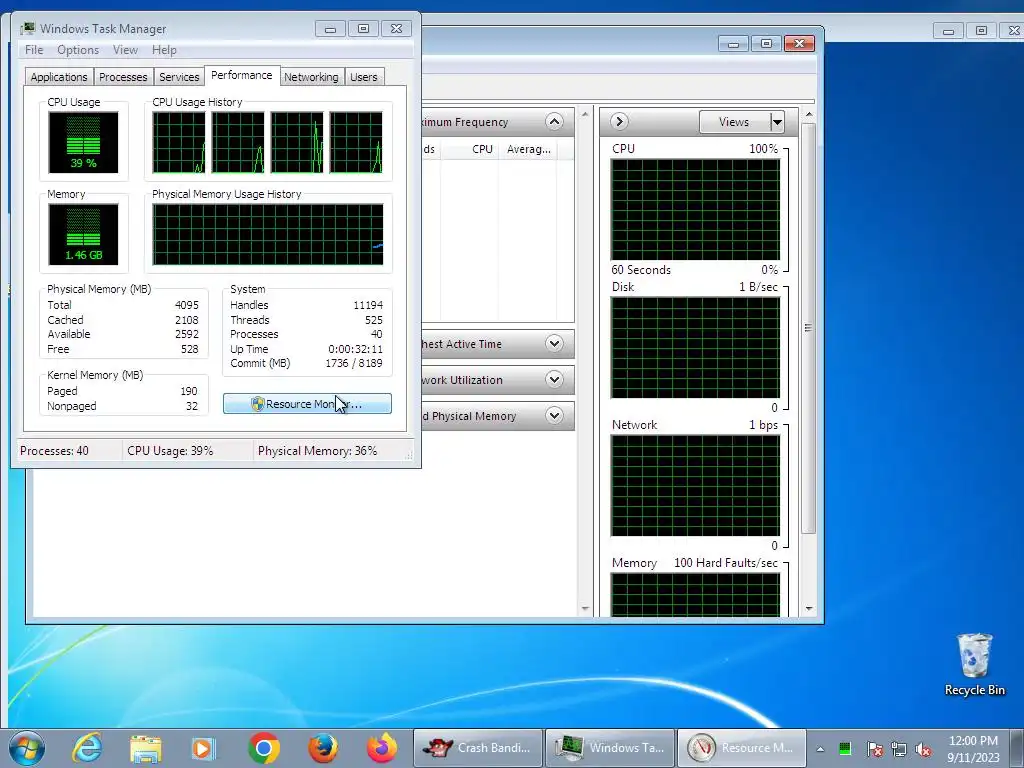1024x768 pixels.
Task: Open Action Center flag tray icon
Action: (x=874, y=749)
